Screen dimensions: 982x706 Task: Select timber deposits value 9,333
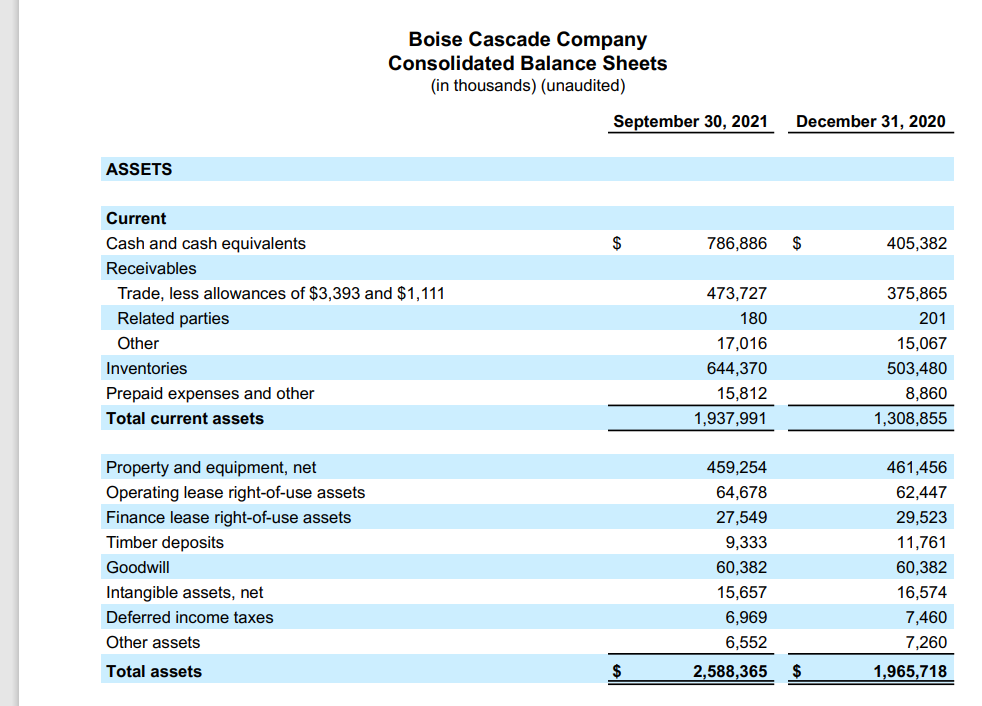(x=746, y=542)
